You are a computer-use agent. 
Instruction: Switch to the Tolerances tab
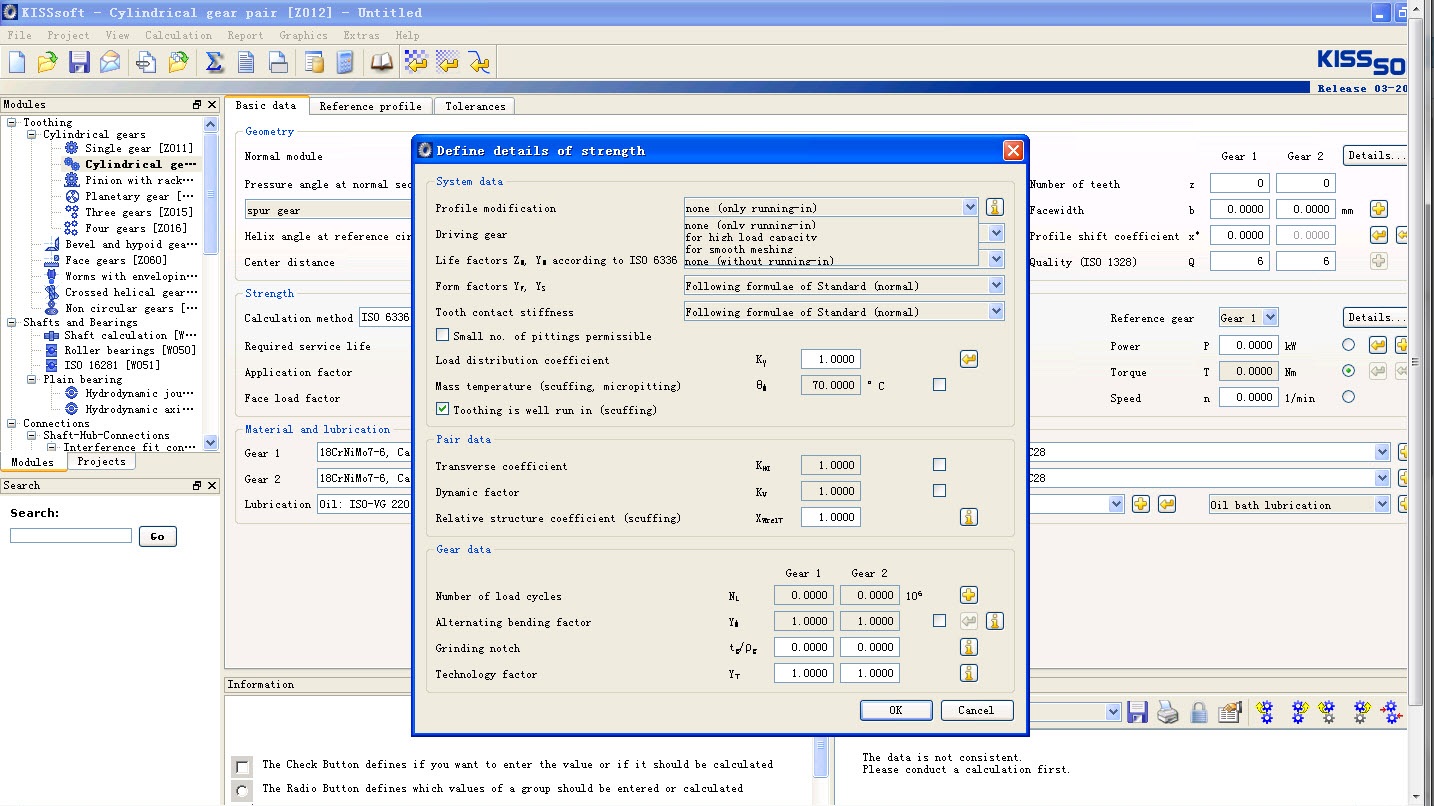coord(475,106)
